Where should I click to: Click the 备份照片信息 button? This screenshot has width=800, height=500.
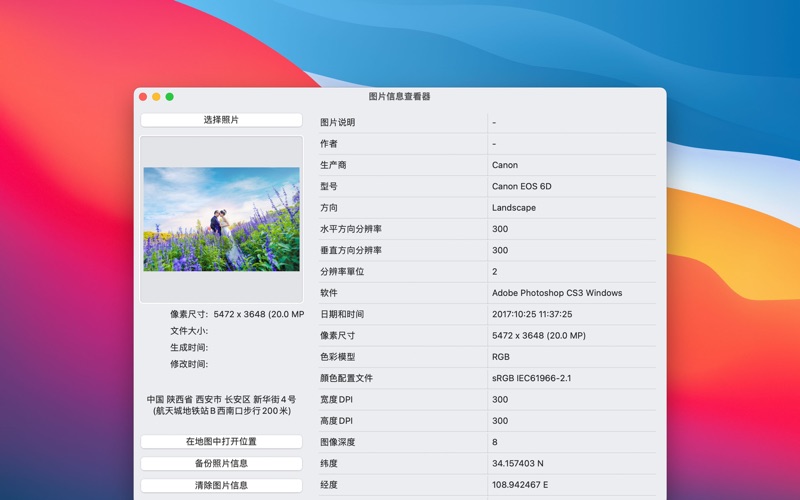pos(221,463)
